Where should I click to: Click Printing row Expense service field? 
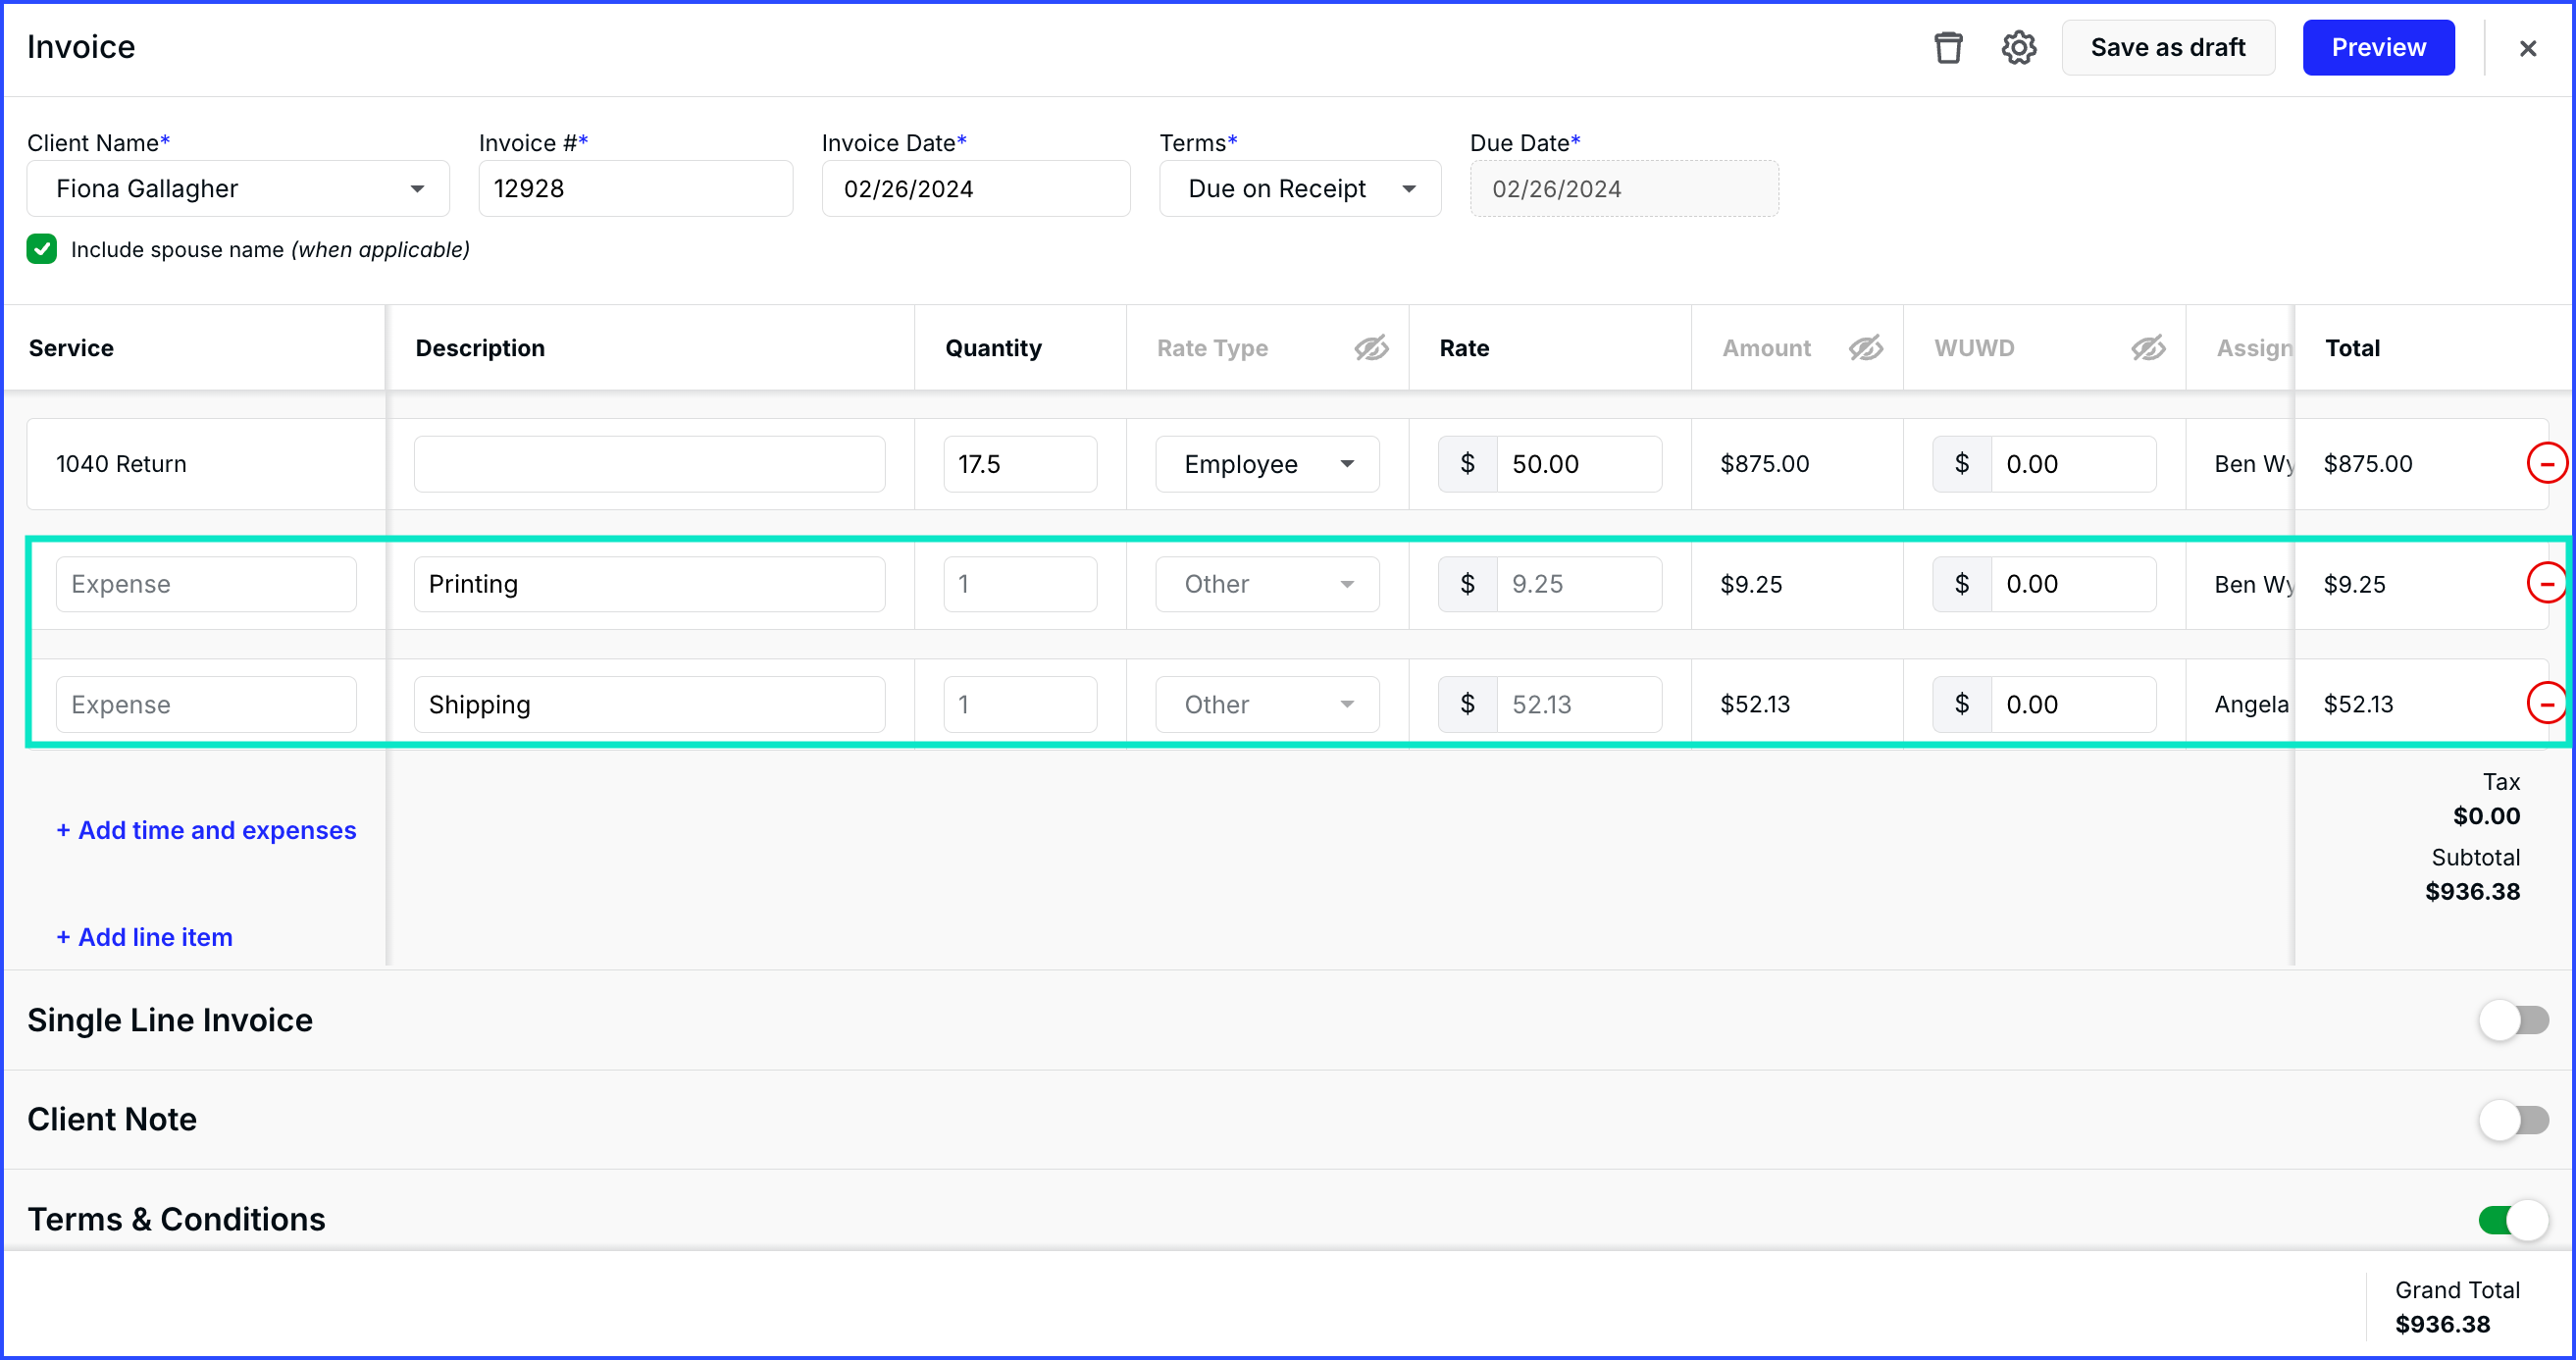point(206,584)
